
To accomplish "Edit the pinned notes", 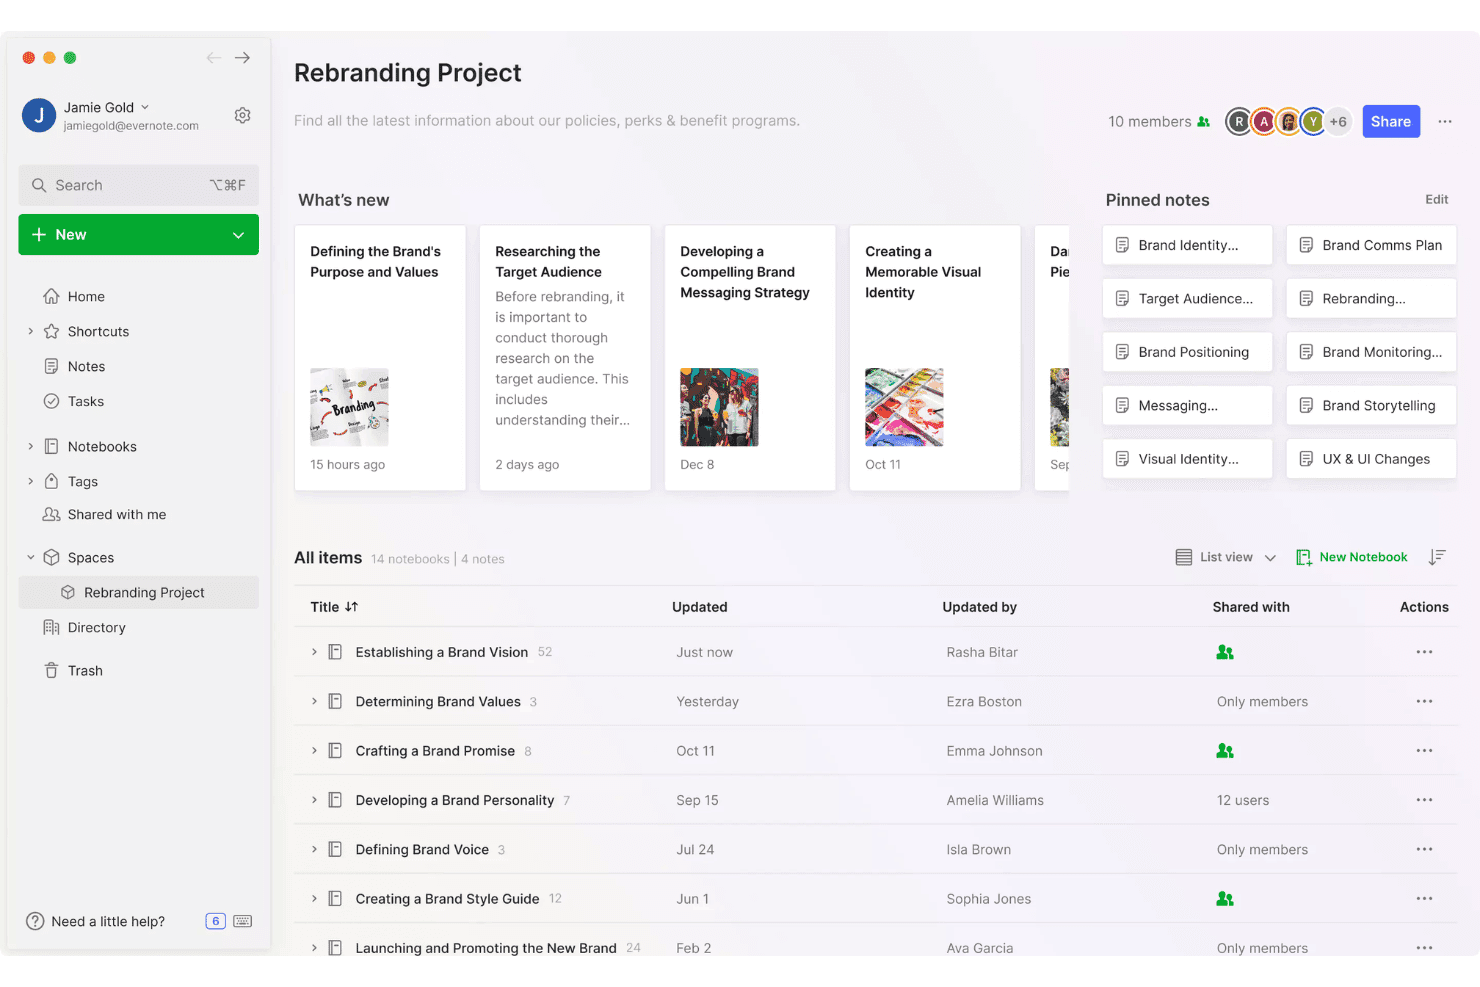I will [1437, 200].
